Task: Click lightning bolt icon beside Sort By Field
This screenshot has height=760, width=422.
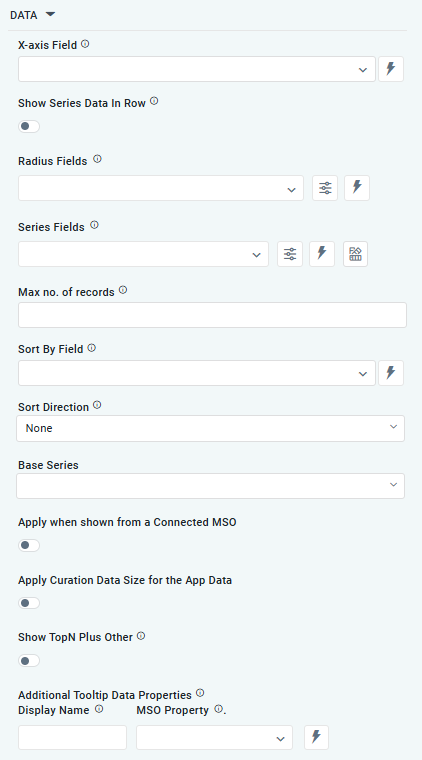Action: click(x=391, y=373)
